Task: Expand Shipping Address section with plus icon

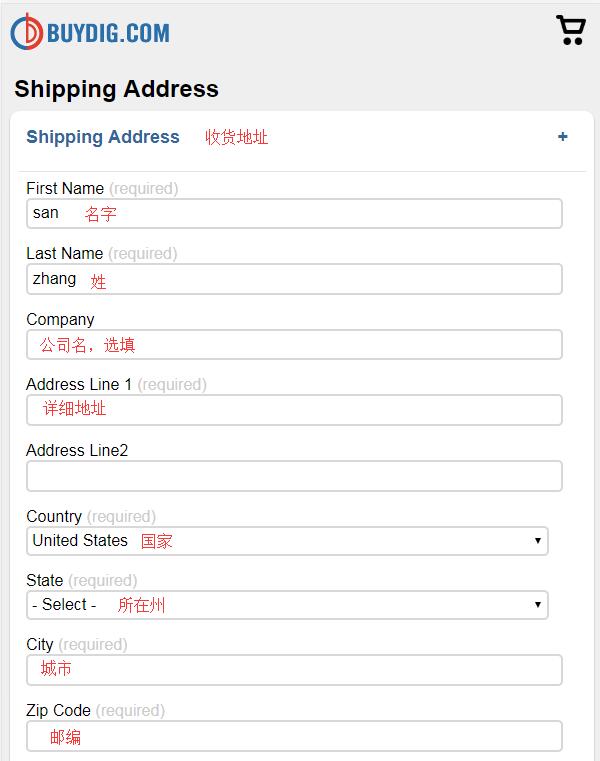Action: pos(563,137)
